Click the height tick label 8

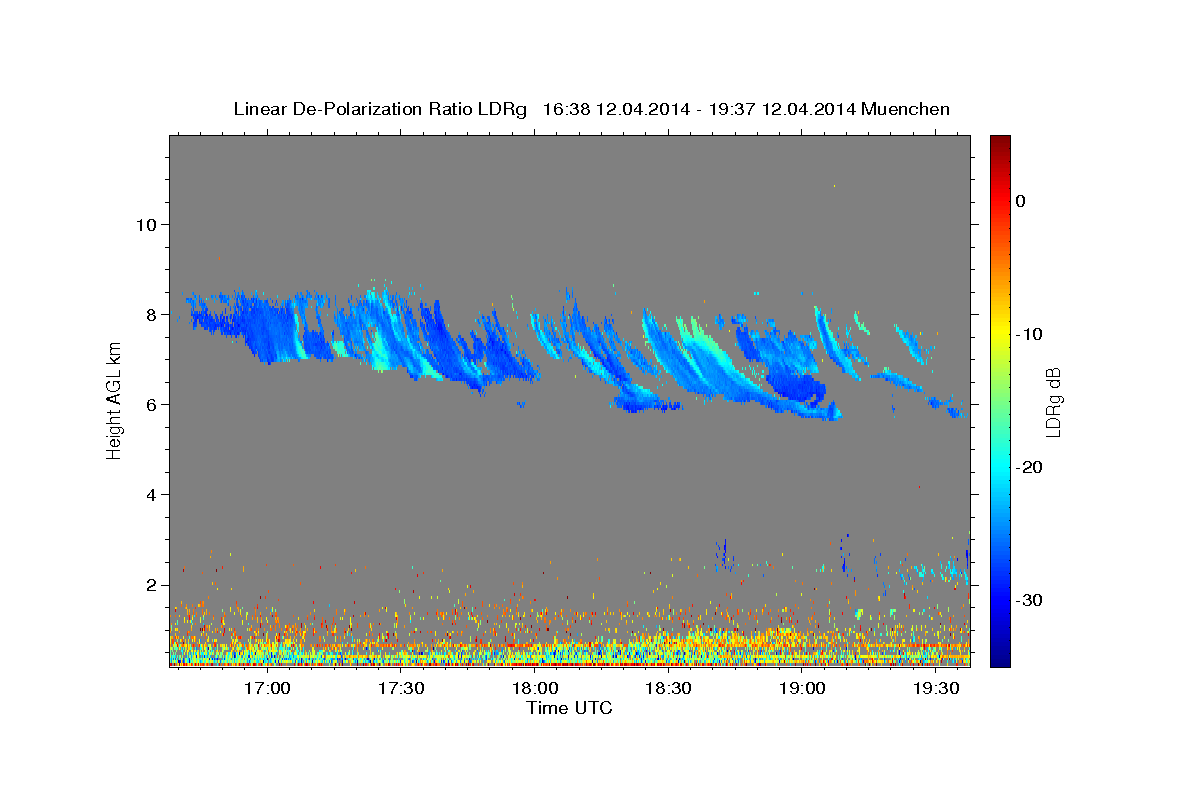pos(149,314)
